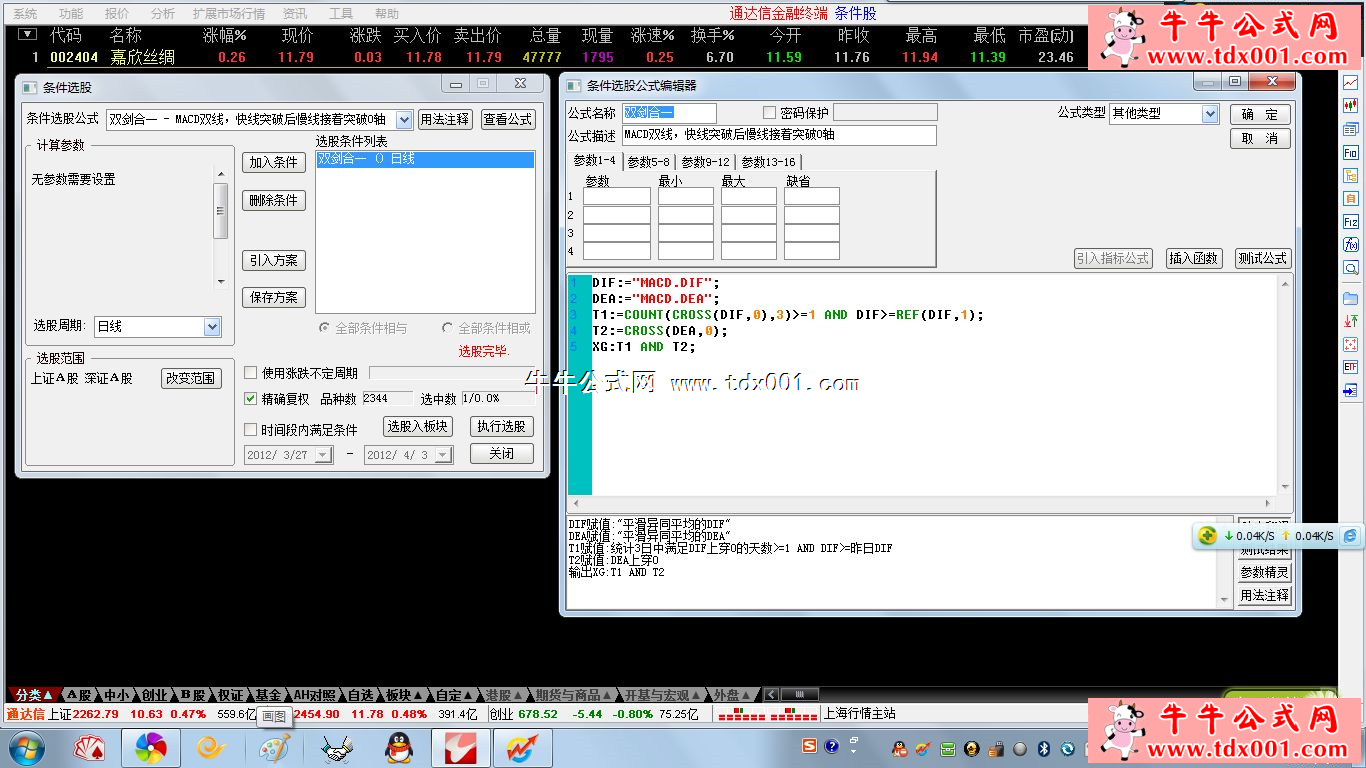Click the dropdown triangle icon above 代码 column
Viewport: 1366px width, 768px height.
pyautogui.click(x=26, y=35)
